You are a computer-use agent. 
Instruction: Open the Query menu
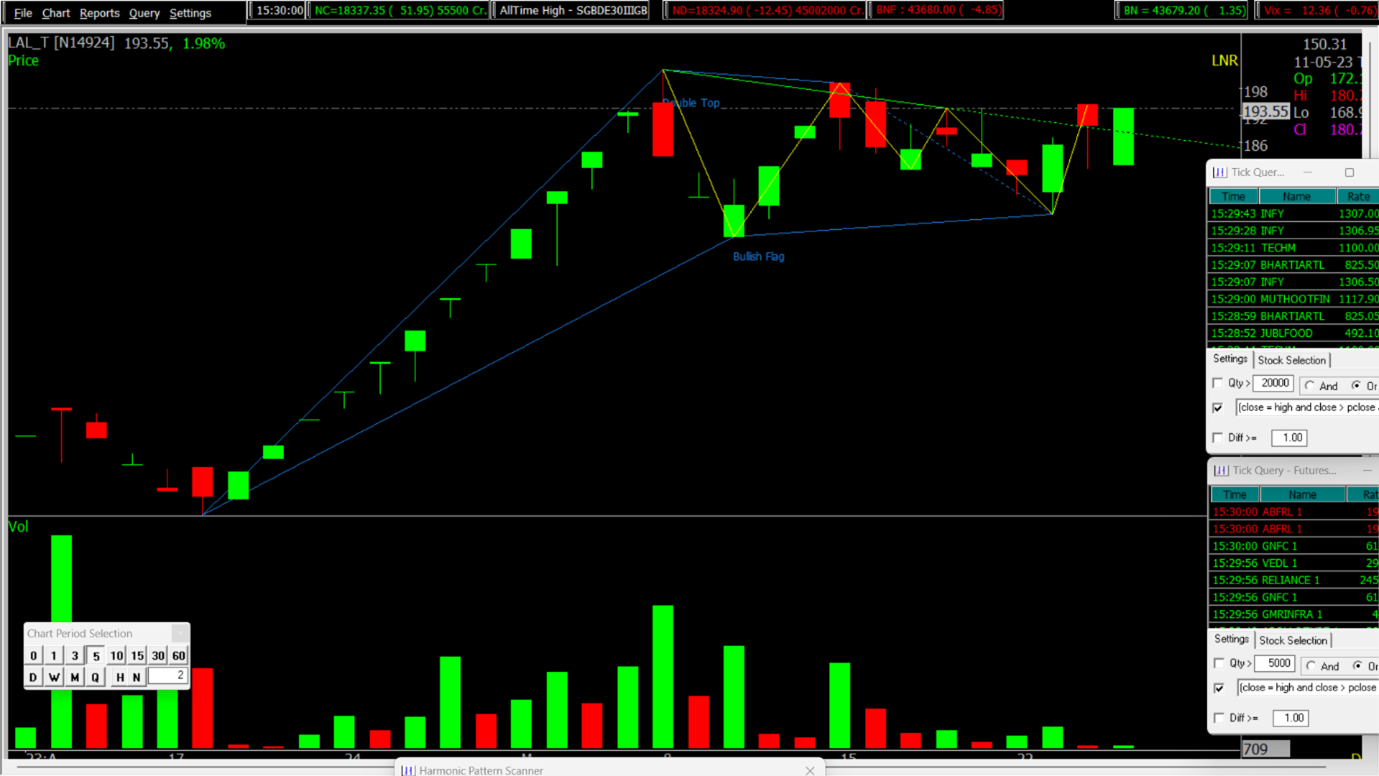(x=144, y=13)
